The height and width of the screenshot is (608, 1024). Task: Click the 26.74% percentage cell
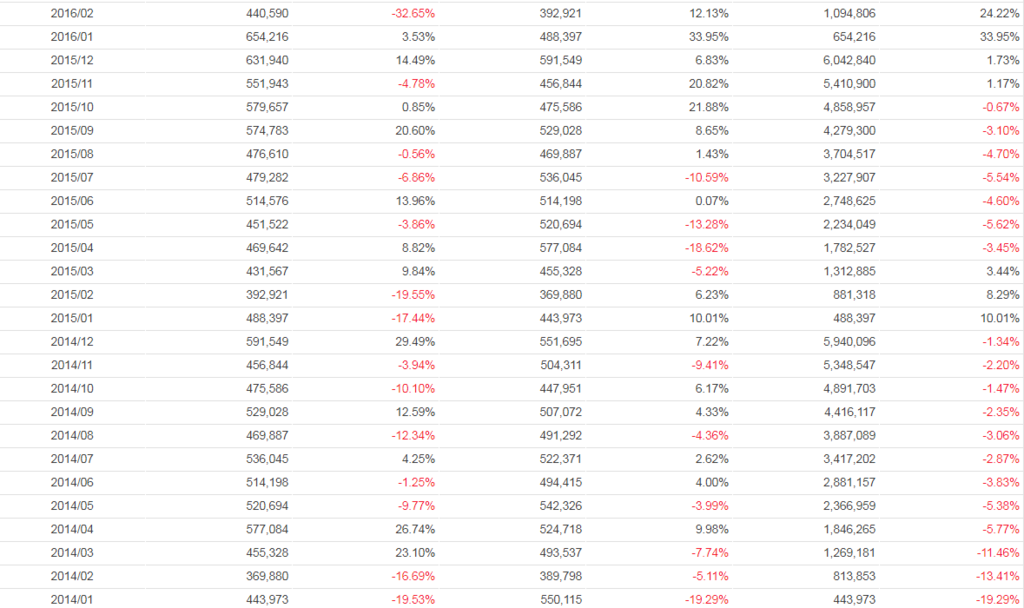[x=416, y=529]
